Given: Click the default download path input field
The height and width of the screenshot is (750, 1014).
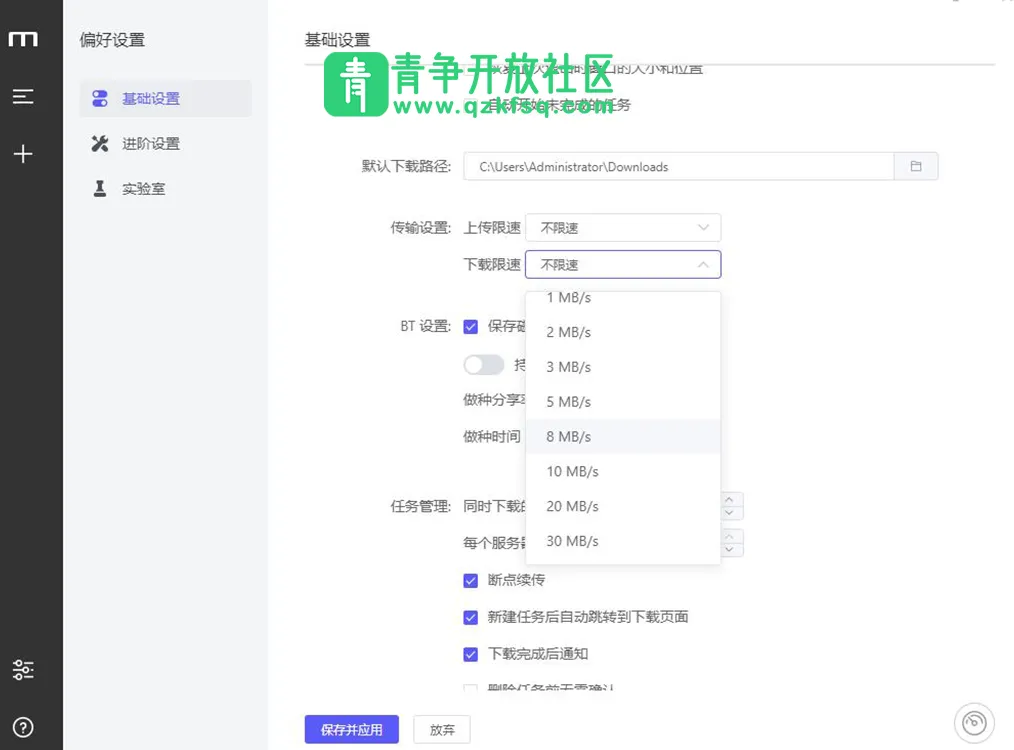Looking at the screenshot, I should [x=678, y=167].
